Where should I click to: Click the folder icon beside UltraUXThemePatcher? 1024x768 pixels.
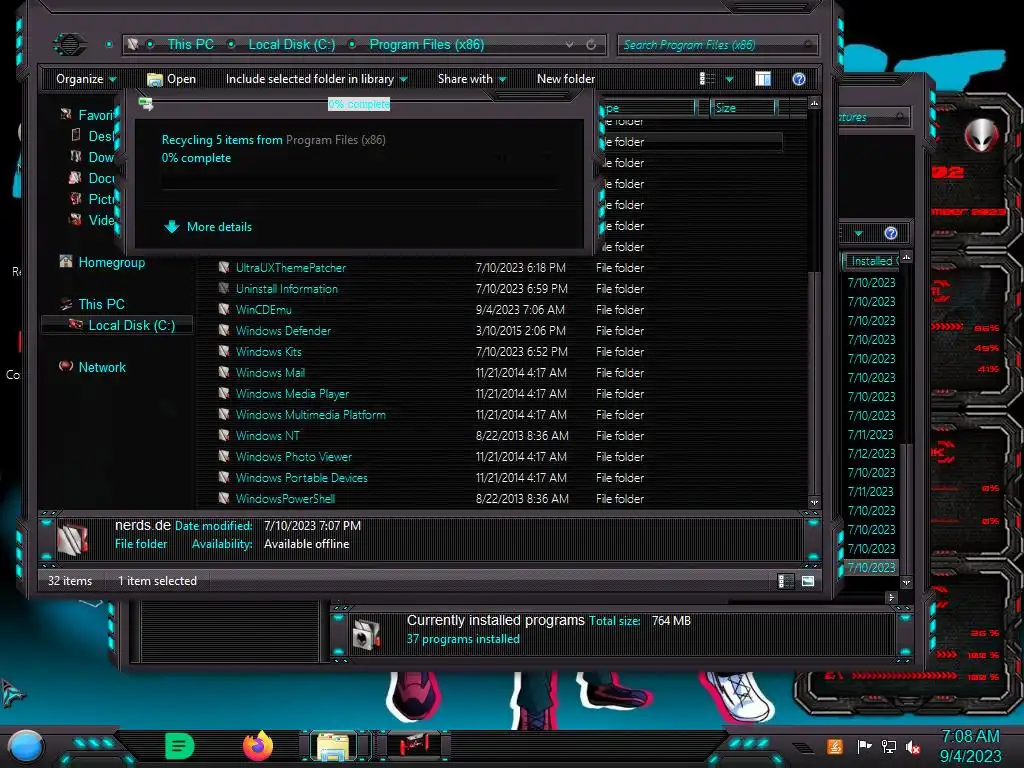click(x=224, y=267)
